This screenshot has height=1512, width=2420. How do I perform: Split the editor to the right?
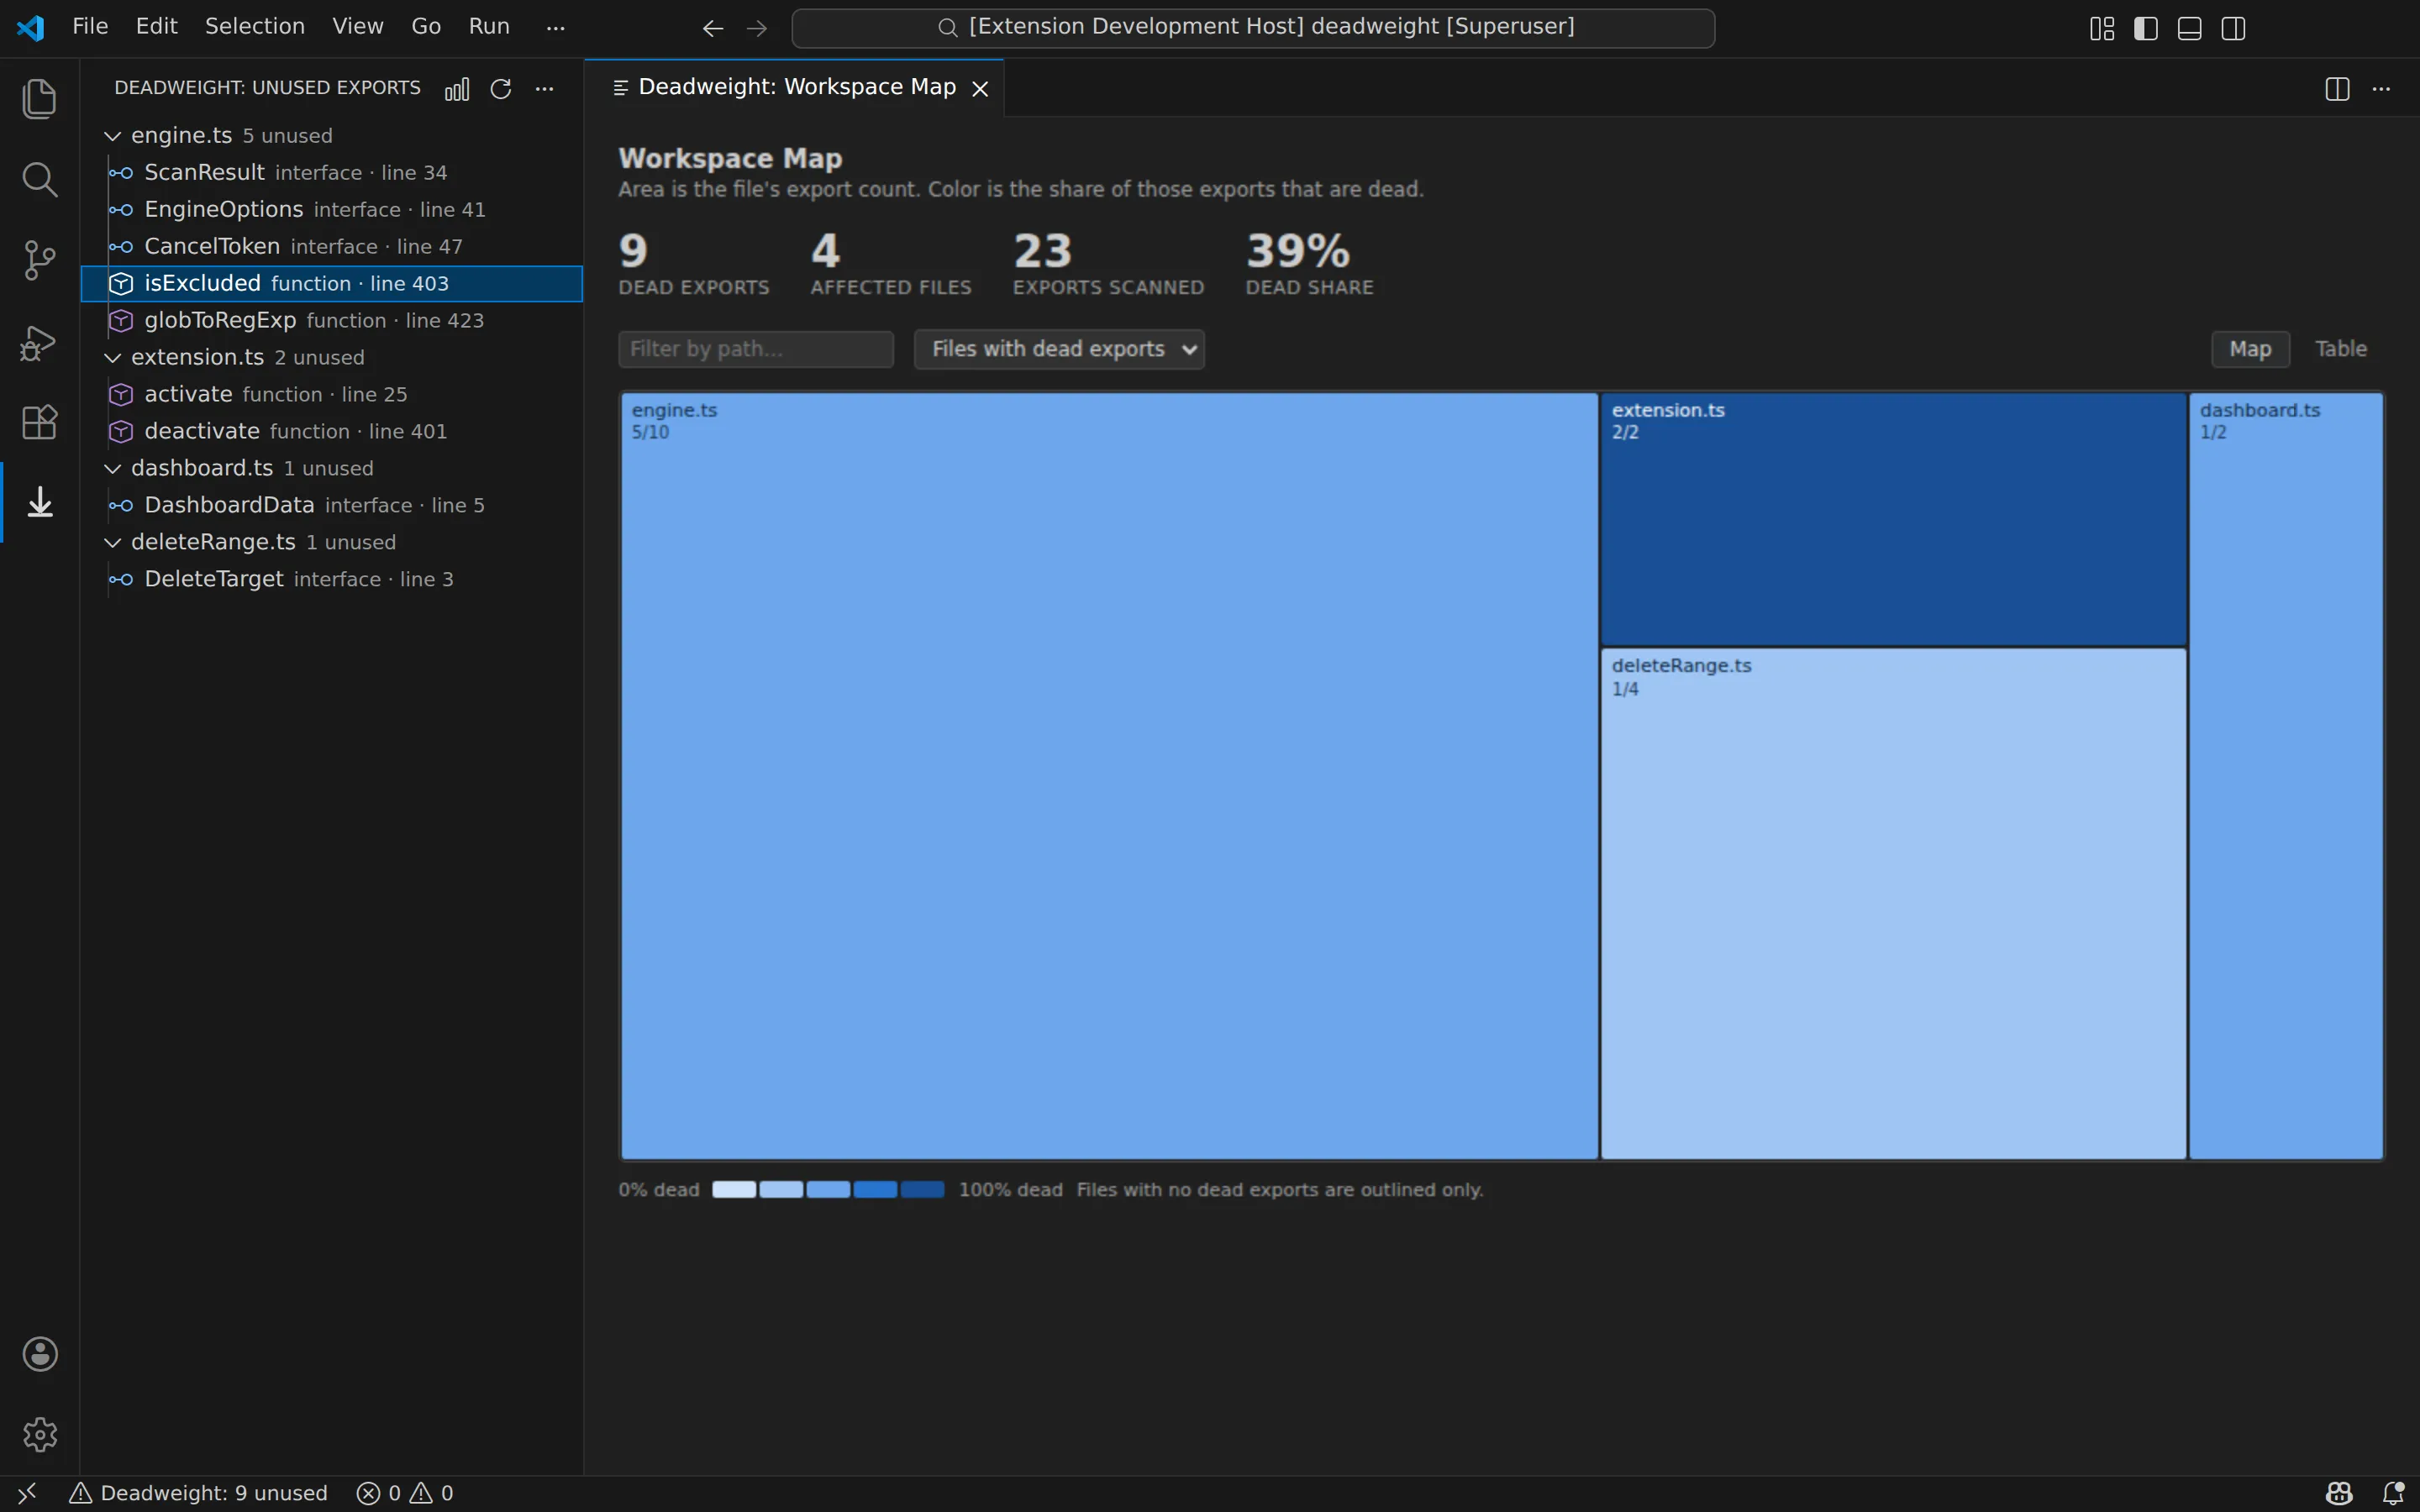[2337, 89]
